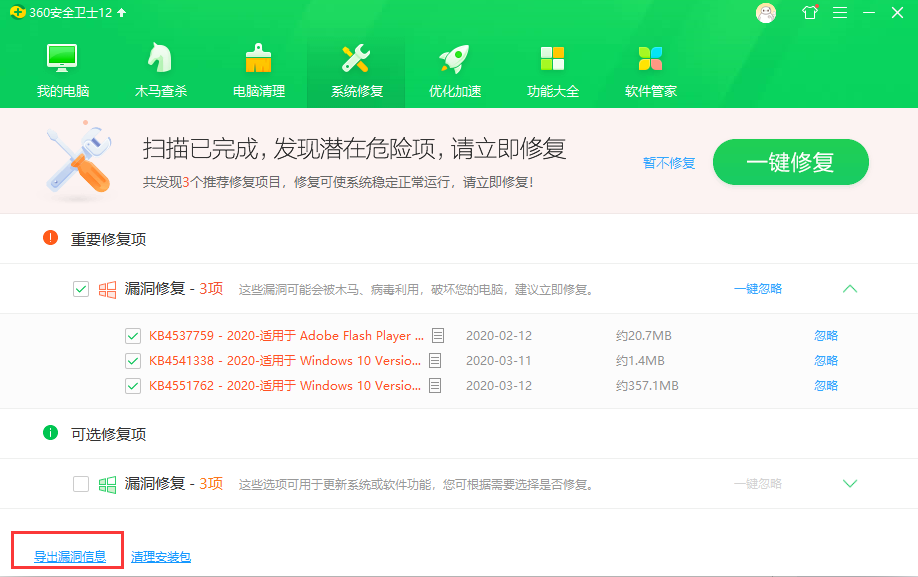Click the user avatar icon
The image size is (918, 577).
click(x=766, y=13)
